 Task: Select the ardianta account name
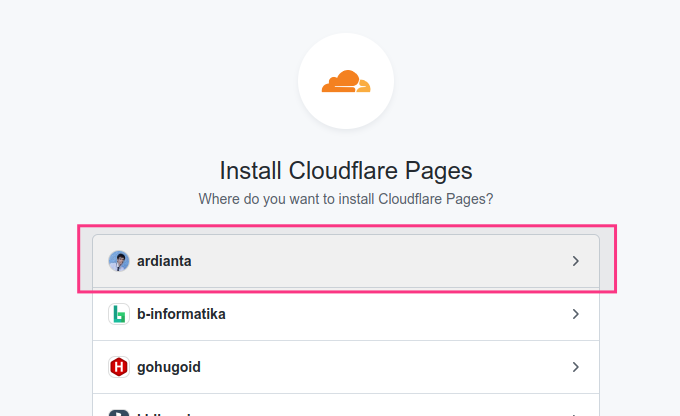point(164,261)
